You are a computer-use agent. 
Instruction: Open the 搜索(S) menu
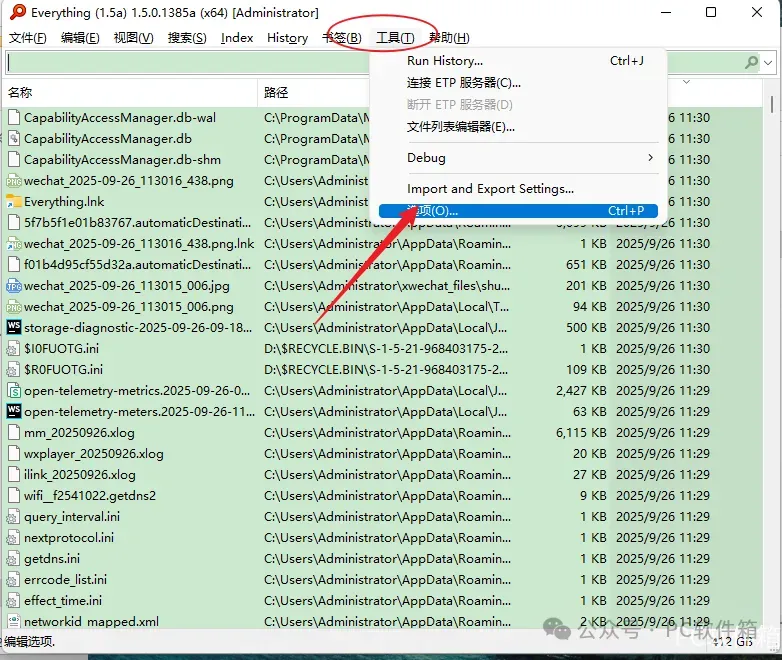click(187, 38)
